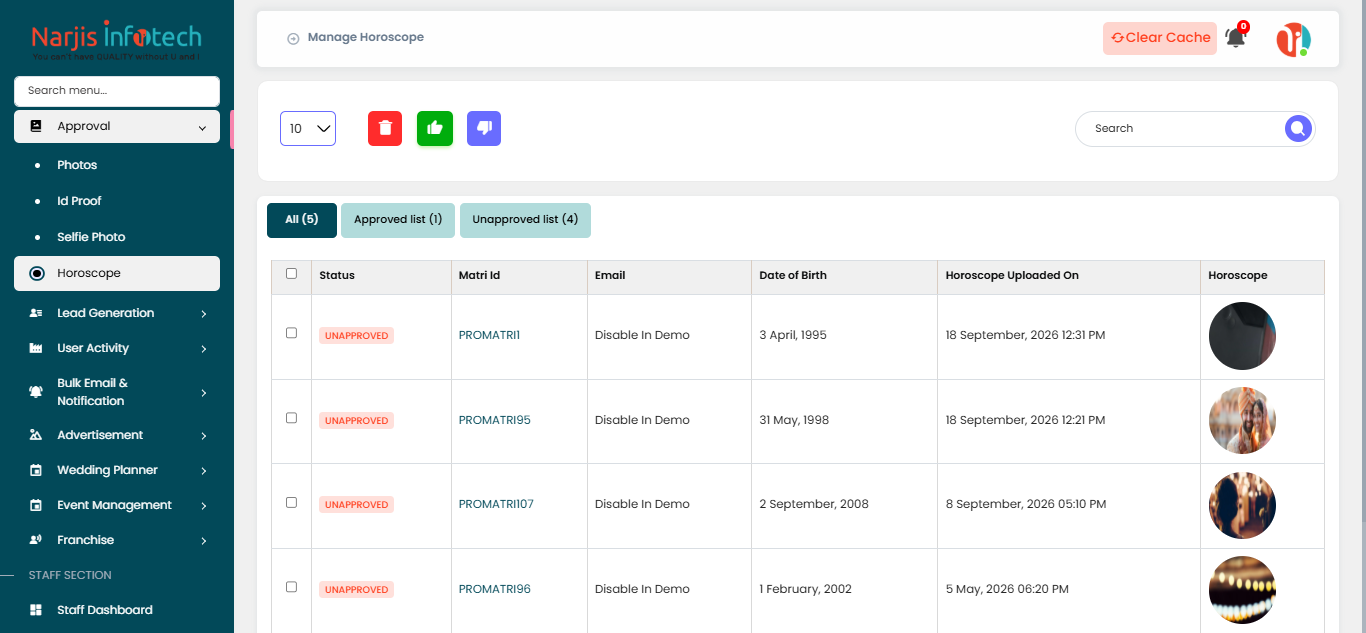
Task: Check the row checkbox for PROMATRI95
Action: pyautogui.click(x=292, y=418)
